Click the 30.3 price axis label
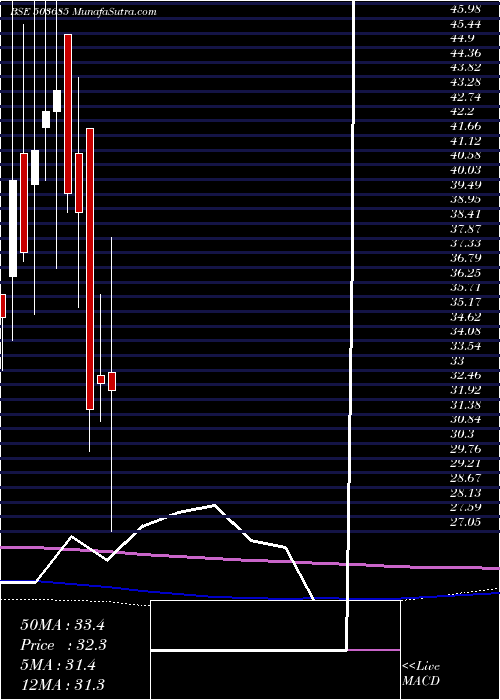 [x=460, y=434]
